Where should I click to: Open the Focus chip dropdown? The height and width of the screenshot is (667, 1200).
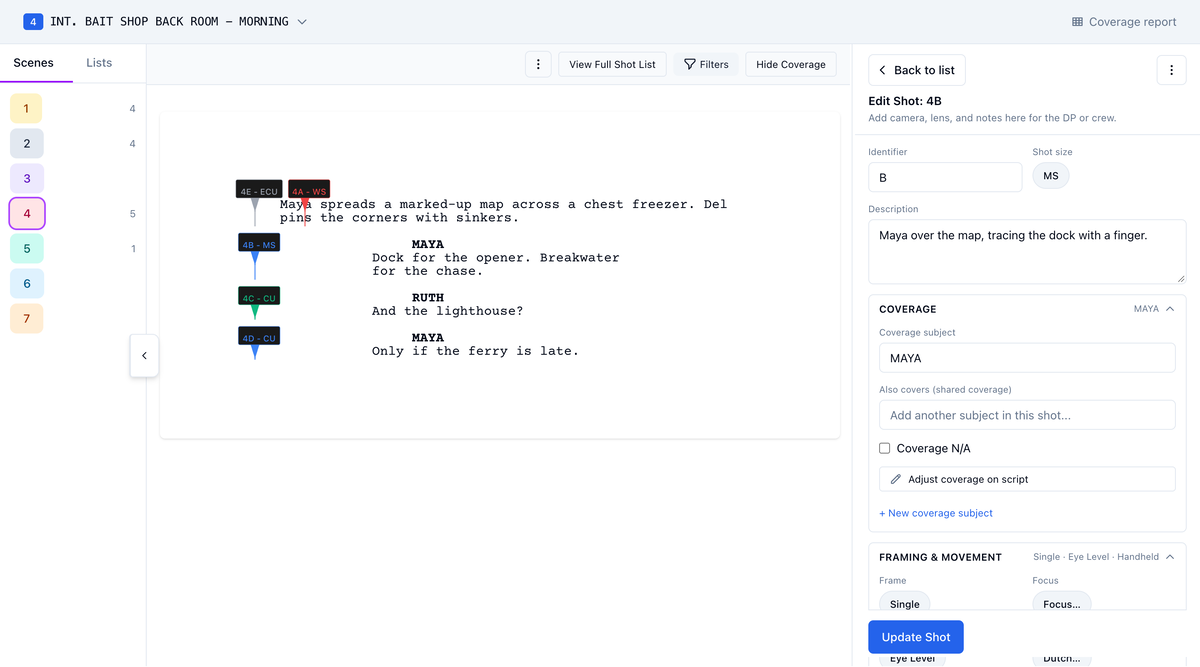tap(1062, 603)
